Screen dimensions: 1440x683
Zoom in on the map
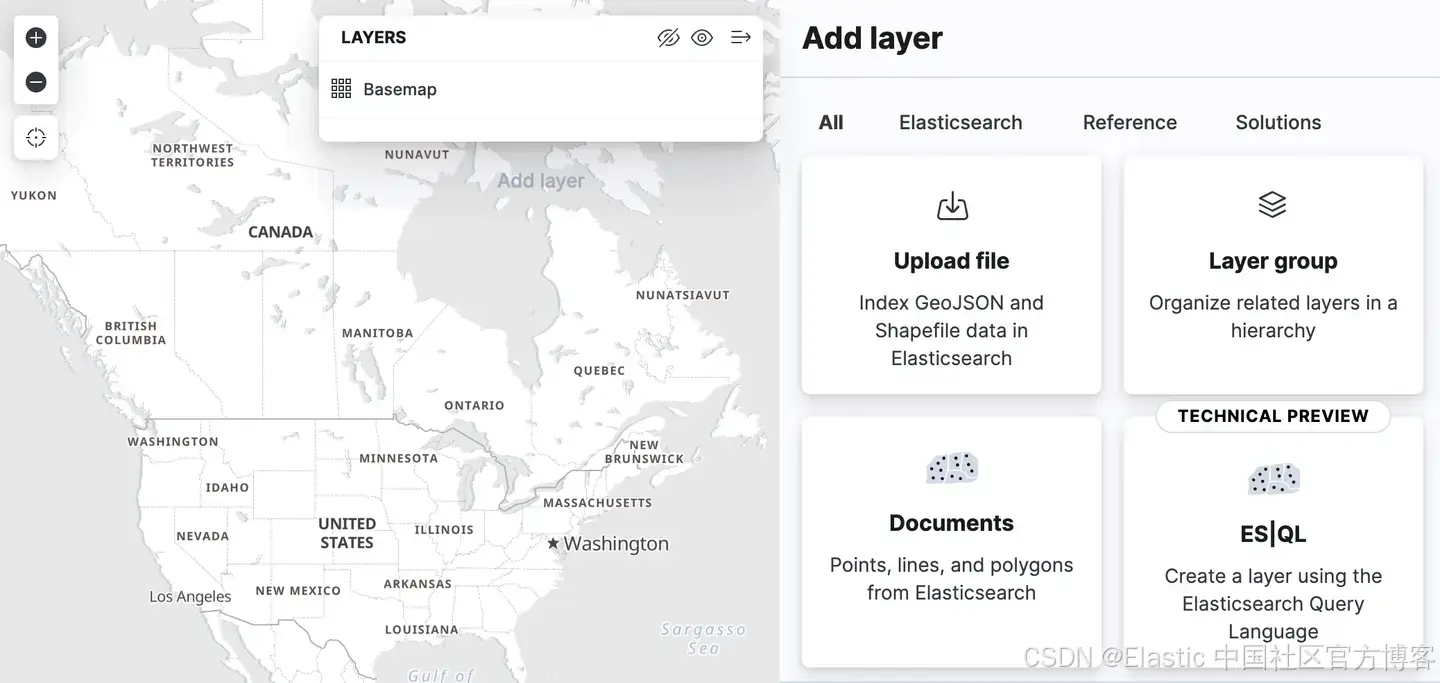tap(36, 38)
